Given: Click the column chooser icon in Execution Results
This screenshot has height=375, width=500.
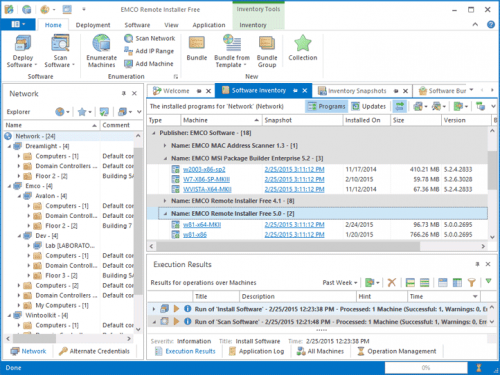Looking at the screenshot, I should [457, 283].
